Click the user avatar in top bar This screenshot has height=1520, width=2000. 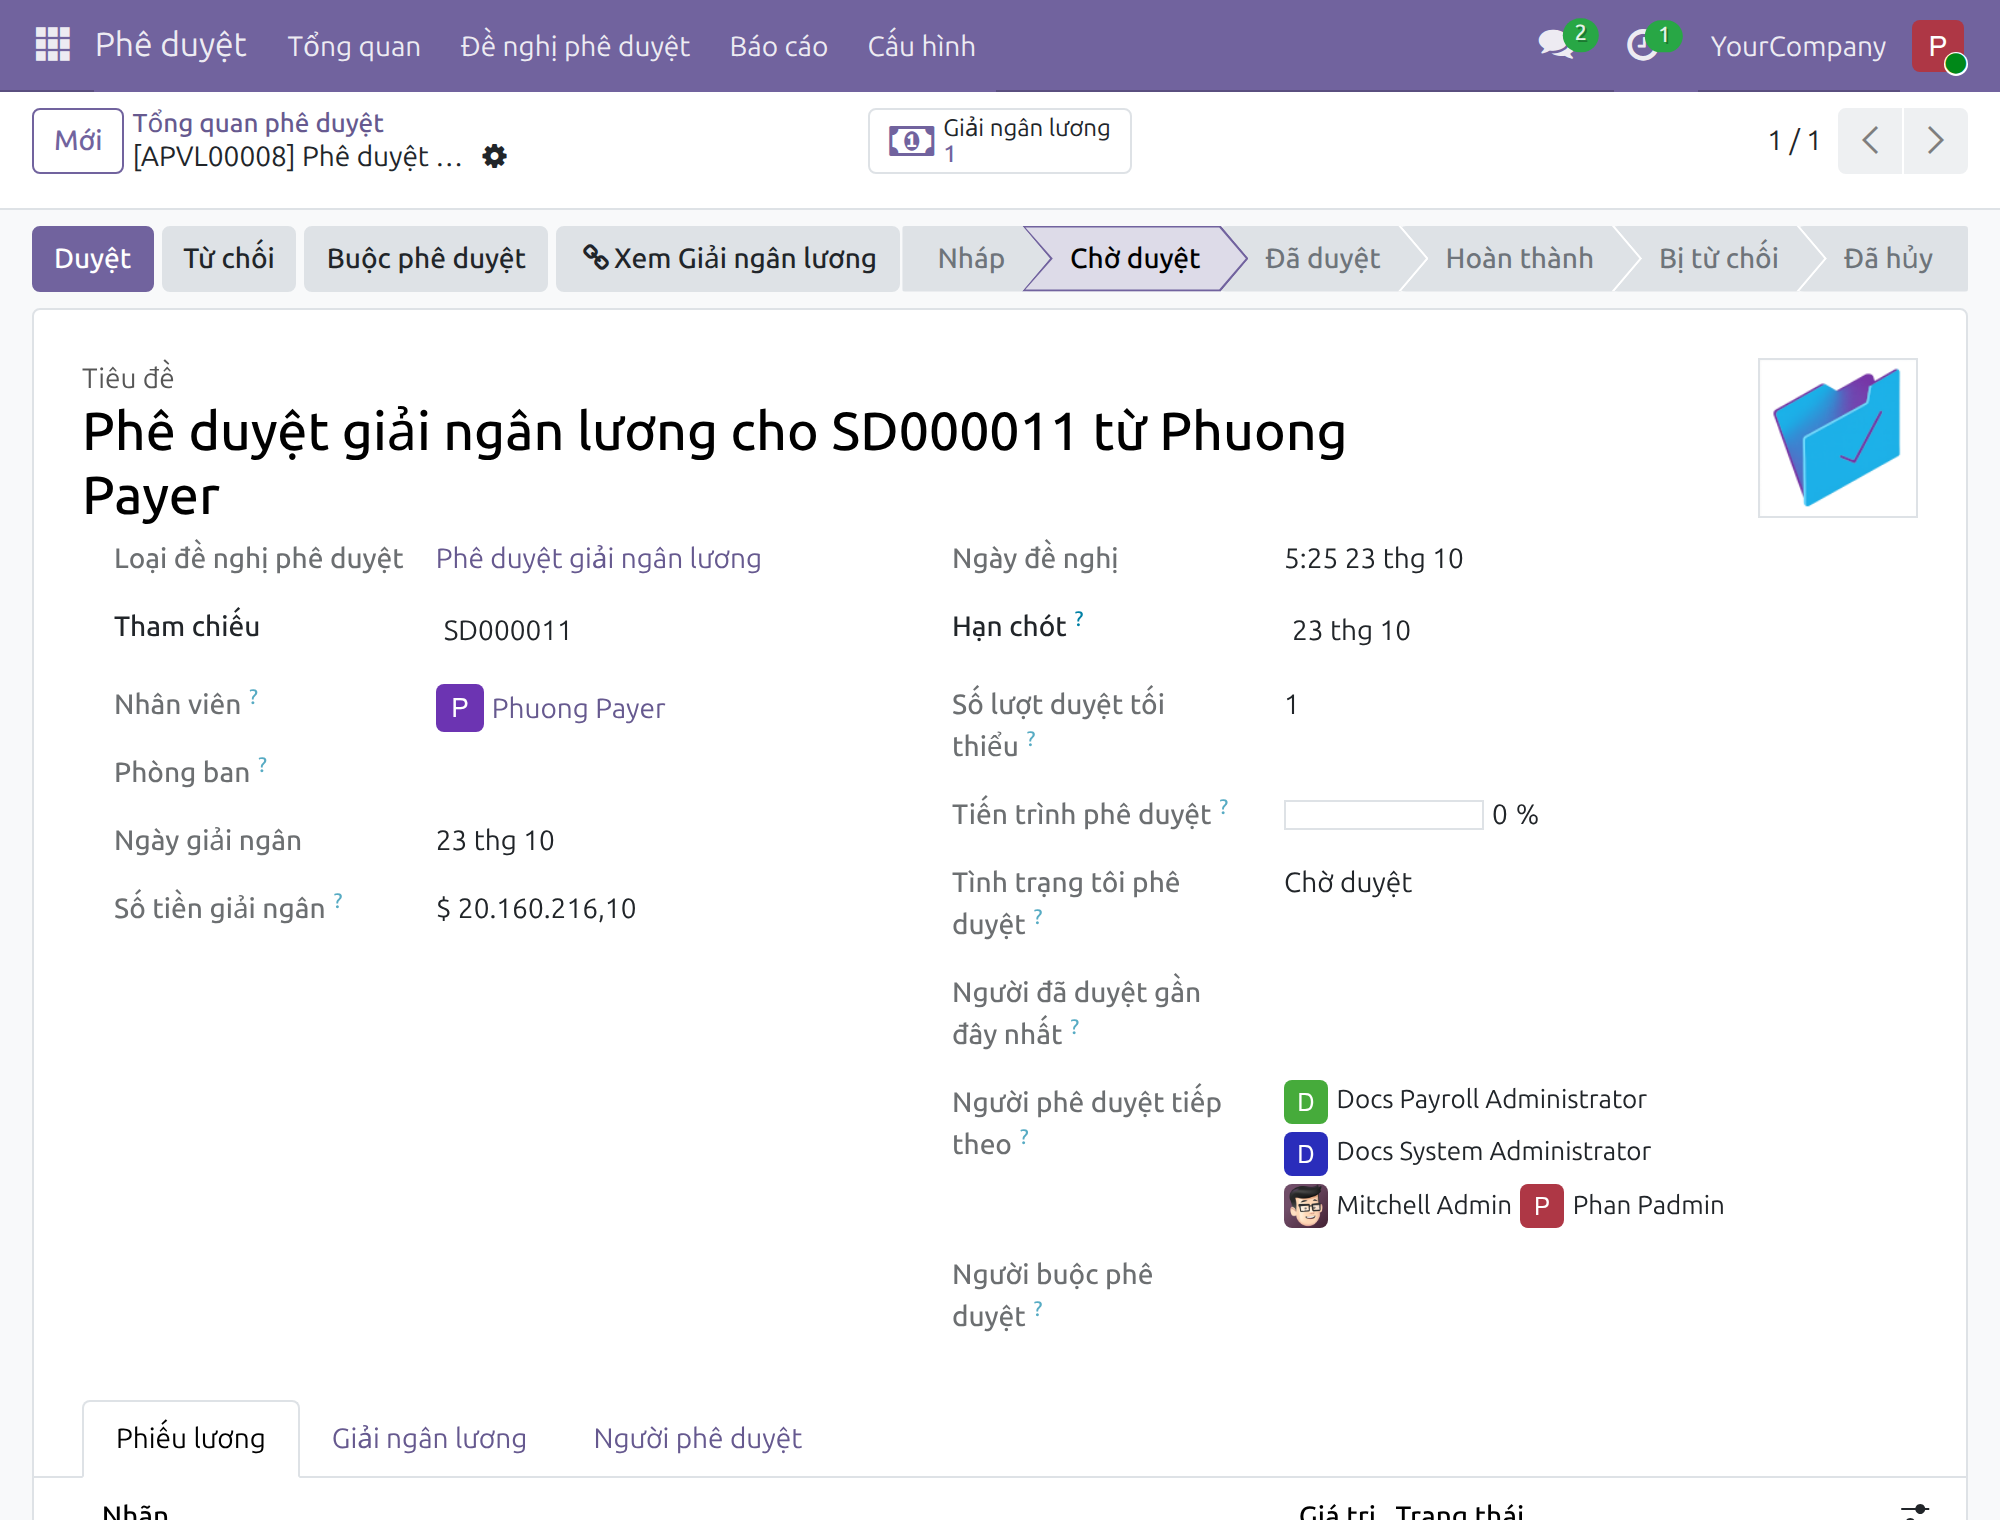tap(1938, 46)
